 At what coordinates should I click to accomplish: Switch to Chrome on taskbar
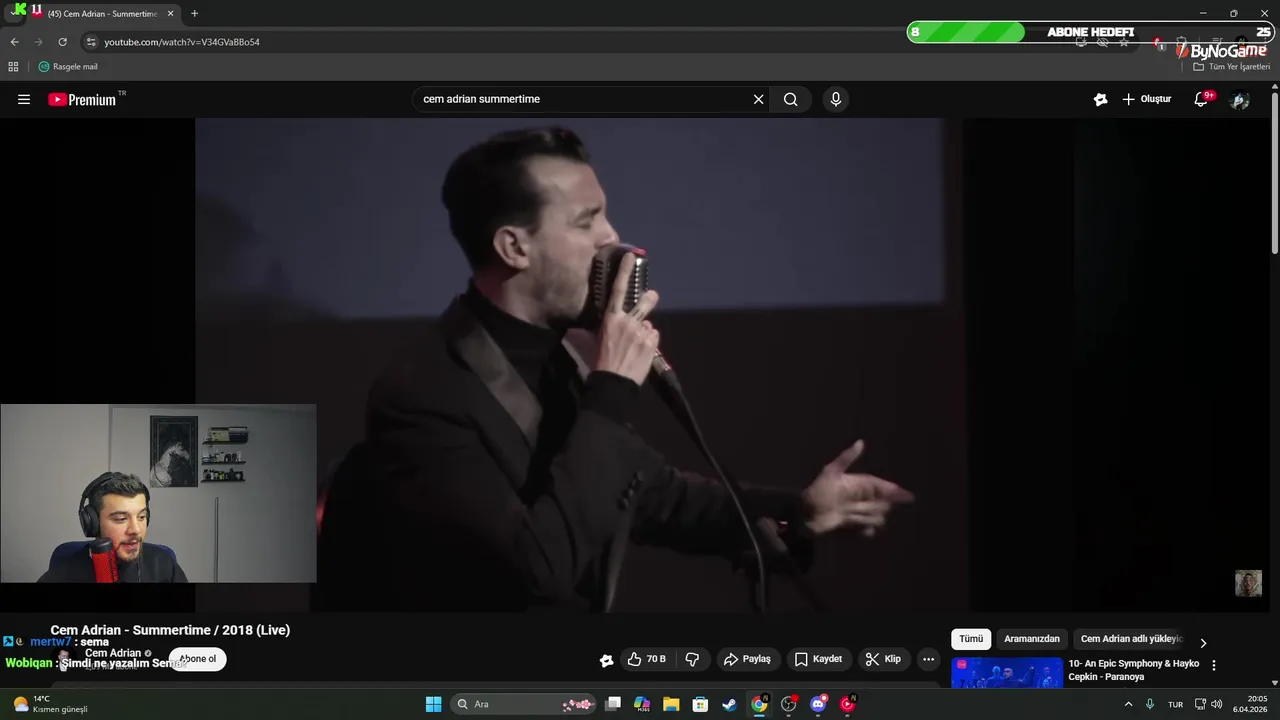(759, 704)
